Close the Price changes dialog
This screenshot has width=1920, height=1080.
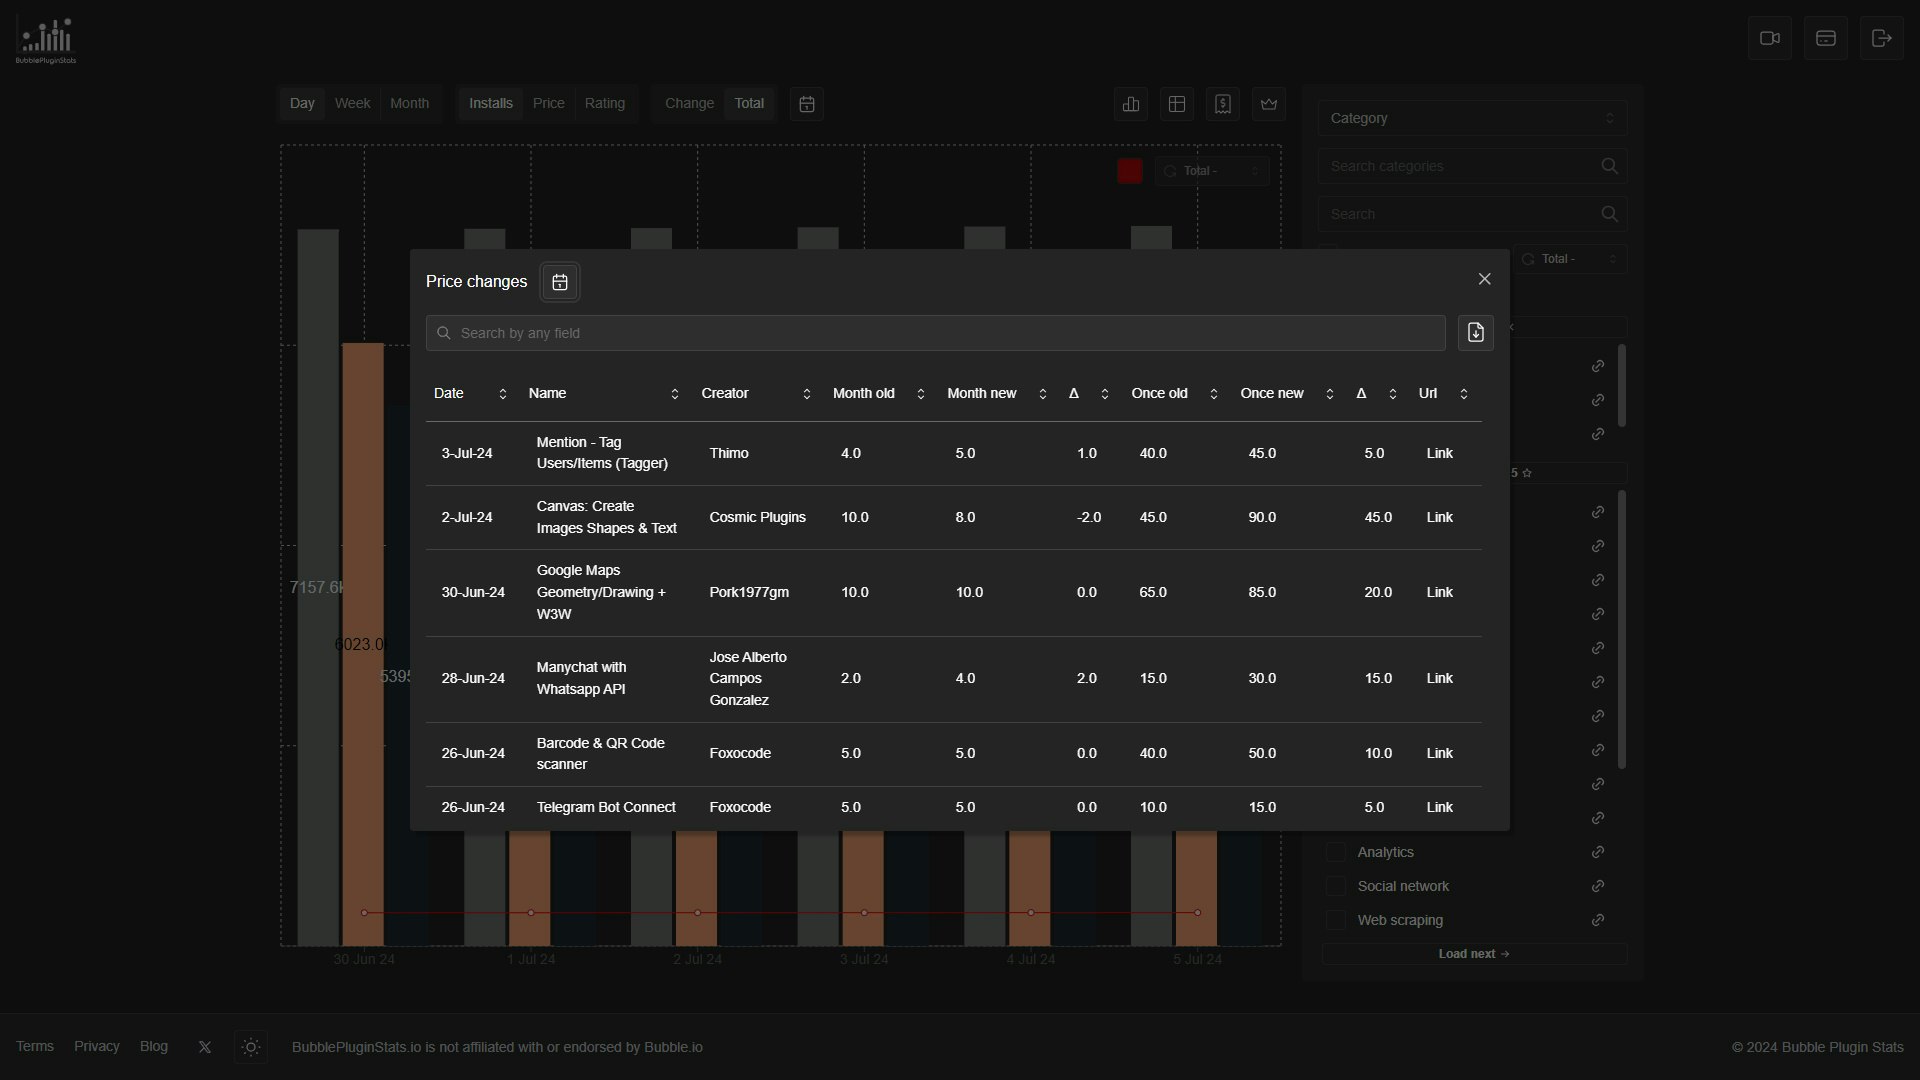pyautogui.click(x=1484, y=279)
